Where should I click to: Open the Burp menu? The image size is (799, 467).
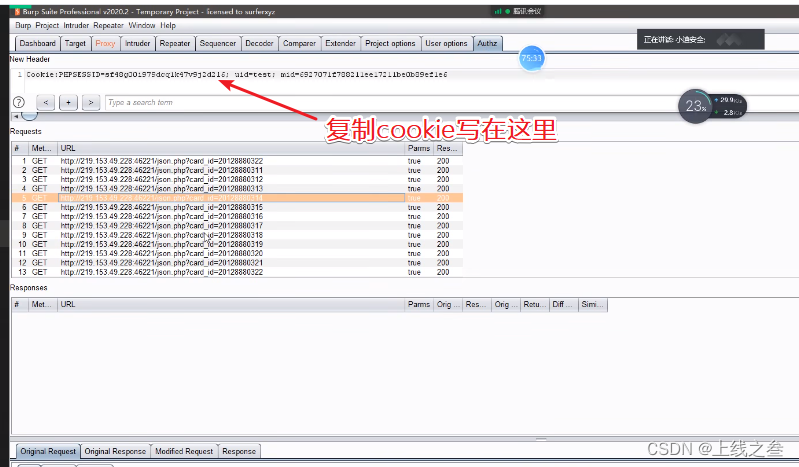[x=23, y=25]
